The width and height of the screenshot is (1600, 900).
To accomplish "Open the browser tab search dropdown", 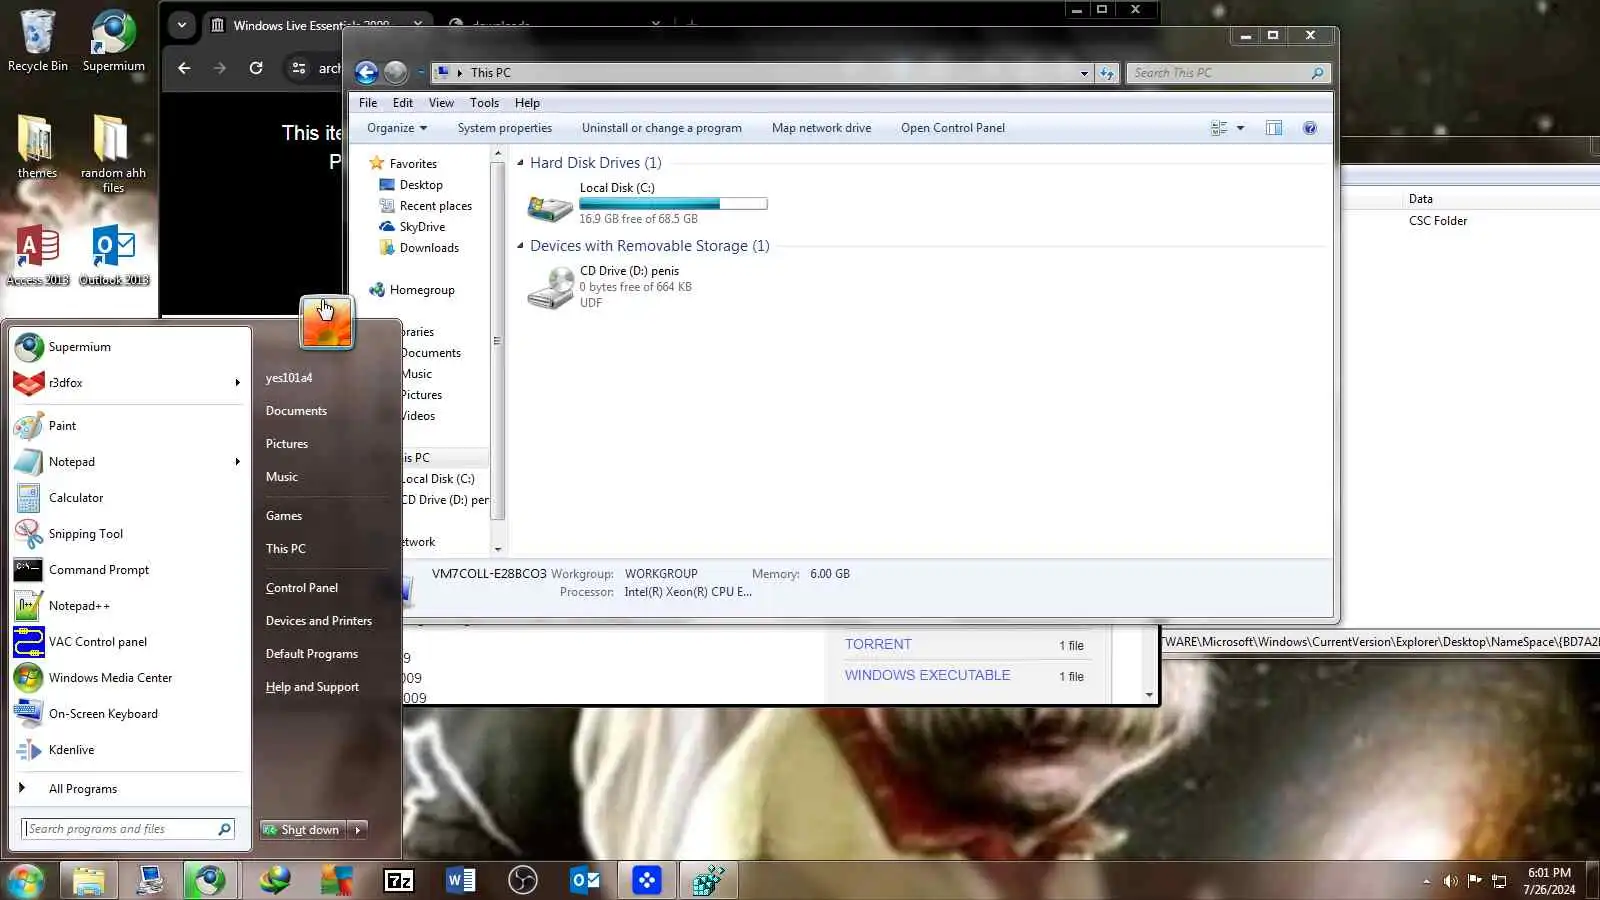I will [x=181, y=25].
